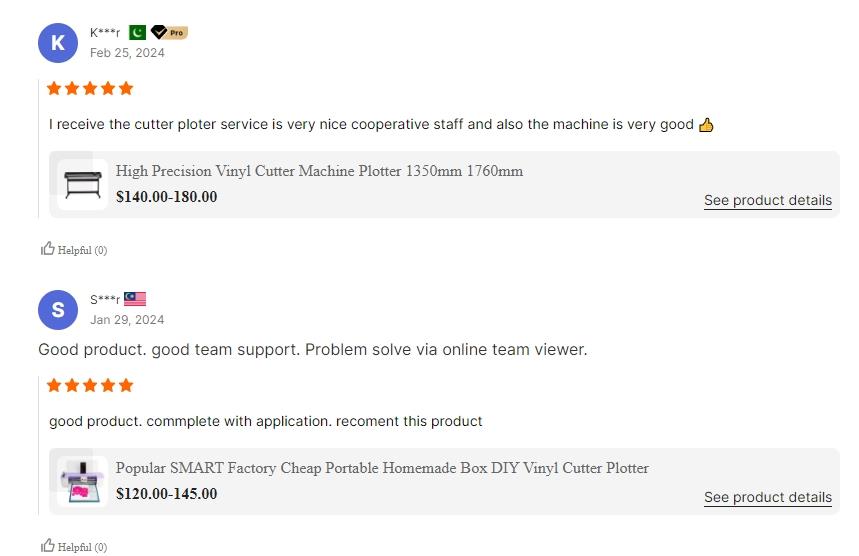Click the Pakistan flag beside K***r

point(137,32)
